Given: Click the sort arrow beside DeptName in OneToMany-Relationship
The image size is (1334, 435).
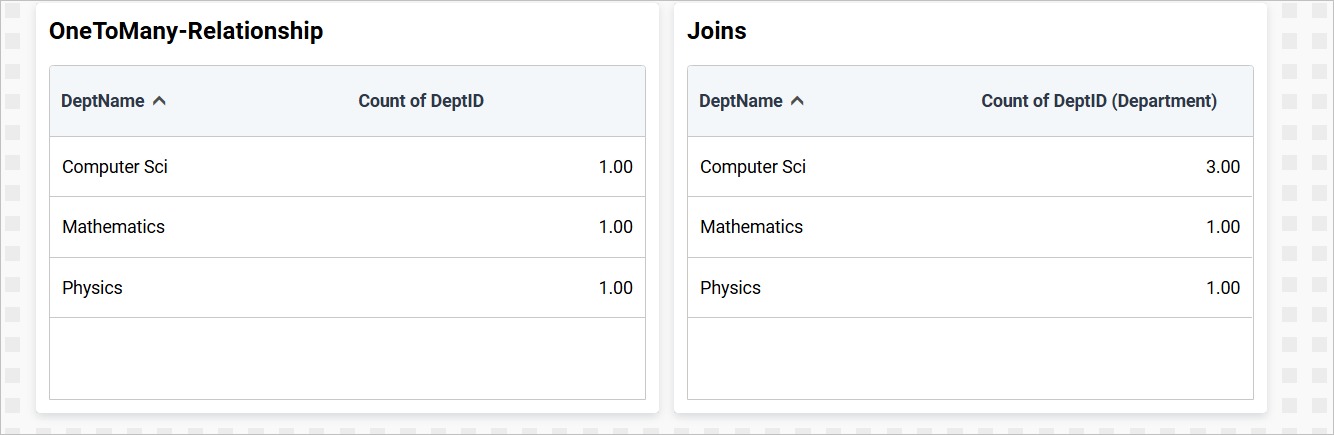Looking at the screenshot, I should [159, 101].
